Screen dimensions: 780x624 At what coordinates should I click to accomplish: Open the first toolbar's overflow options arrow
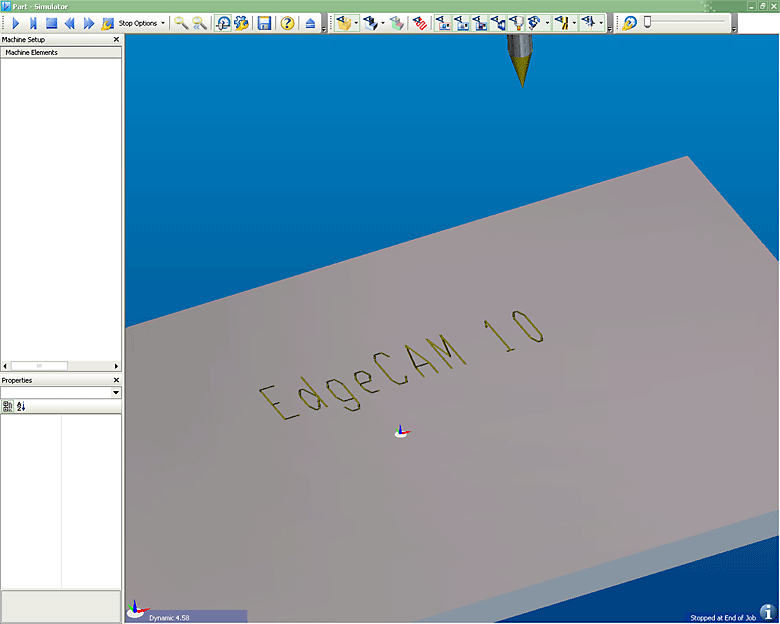coord(324,29)
